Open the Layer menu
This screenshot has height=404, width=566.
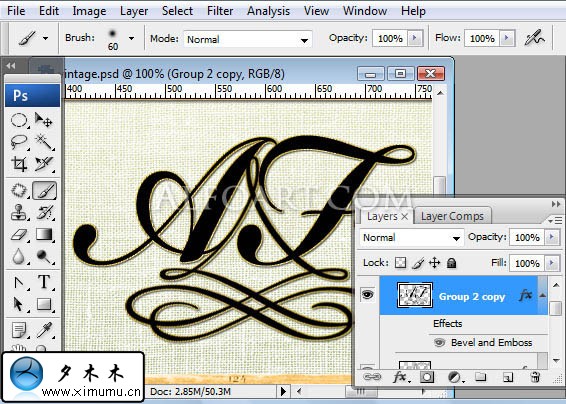pos(134,11)
